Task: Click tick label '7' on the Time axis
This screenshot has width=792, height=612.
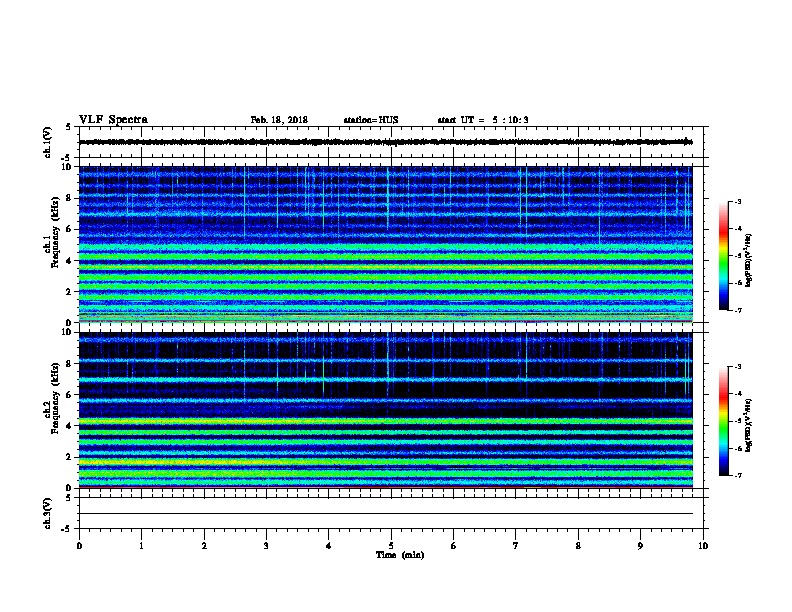Action: 516,546
